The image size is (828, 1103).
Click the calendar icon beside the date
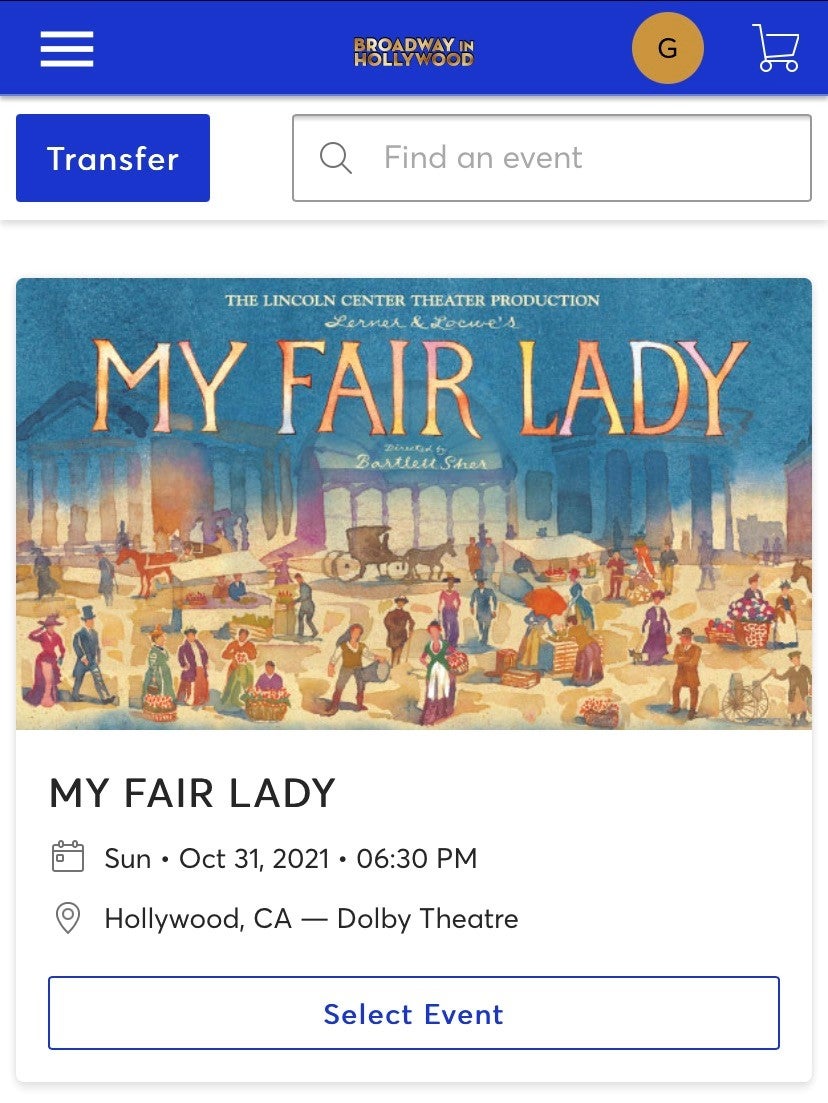[x=68, y=857]
